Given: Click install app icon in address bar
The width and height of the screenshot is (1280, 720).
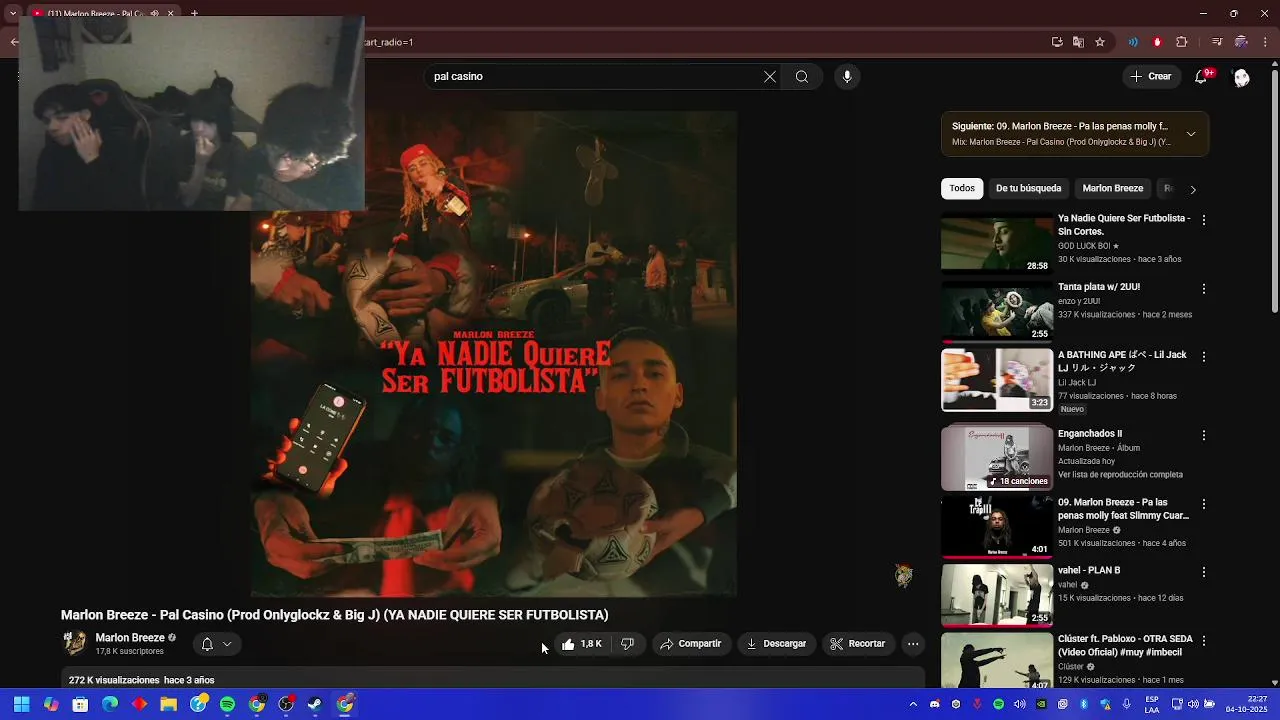Looking at the screenshot, I should (x=1057, y=42).
